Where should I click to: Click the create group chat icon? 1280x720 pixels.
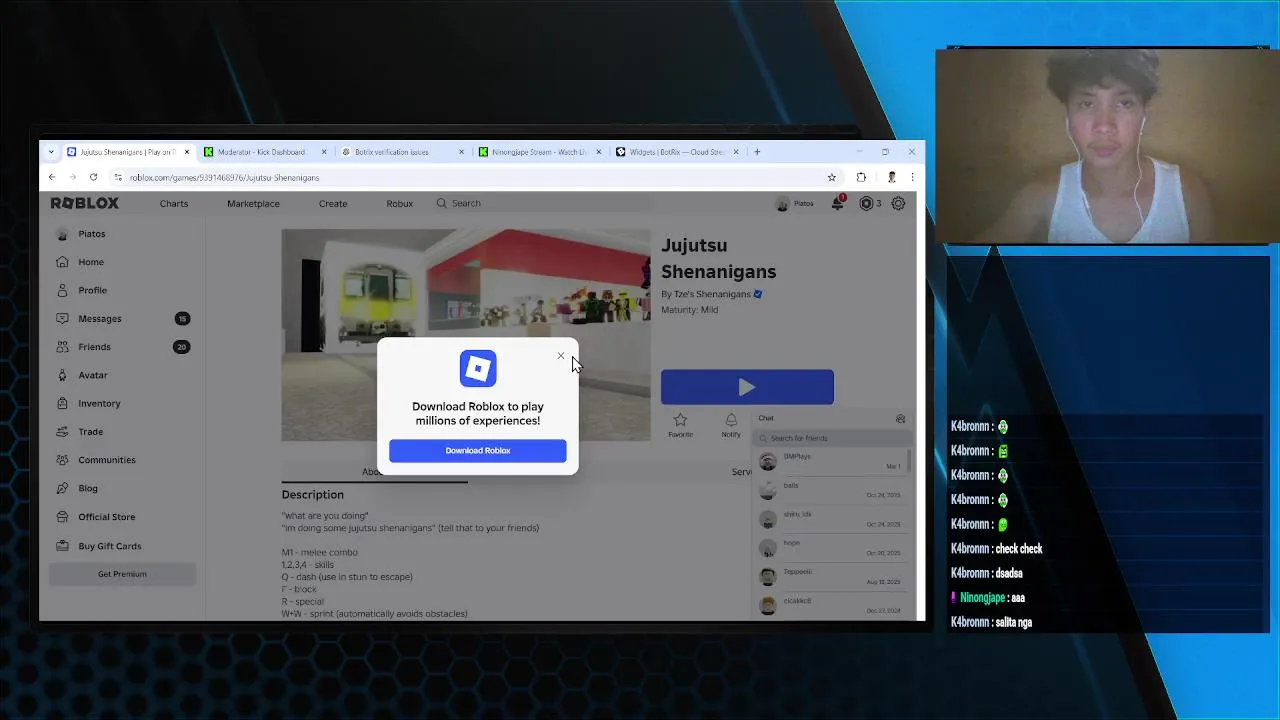coord(900,419)
